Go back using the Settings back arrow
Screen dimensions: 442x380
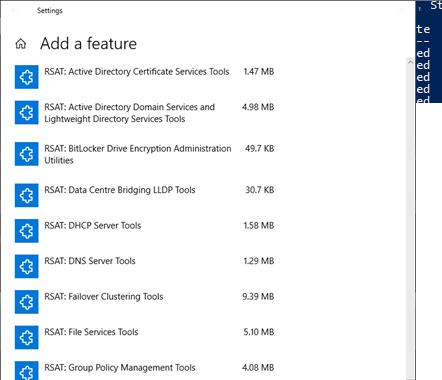pyautogui.click(x=15, y=10)
